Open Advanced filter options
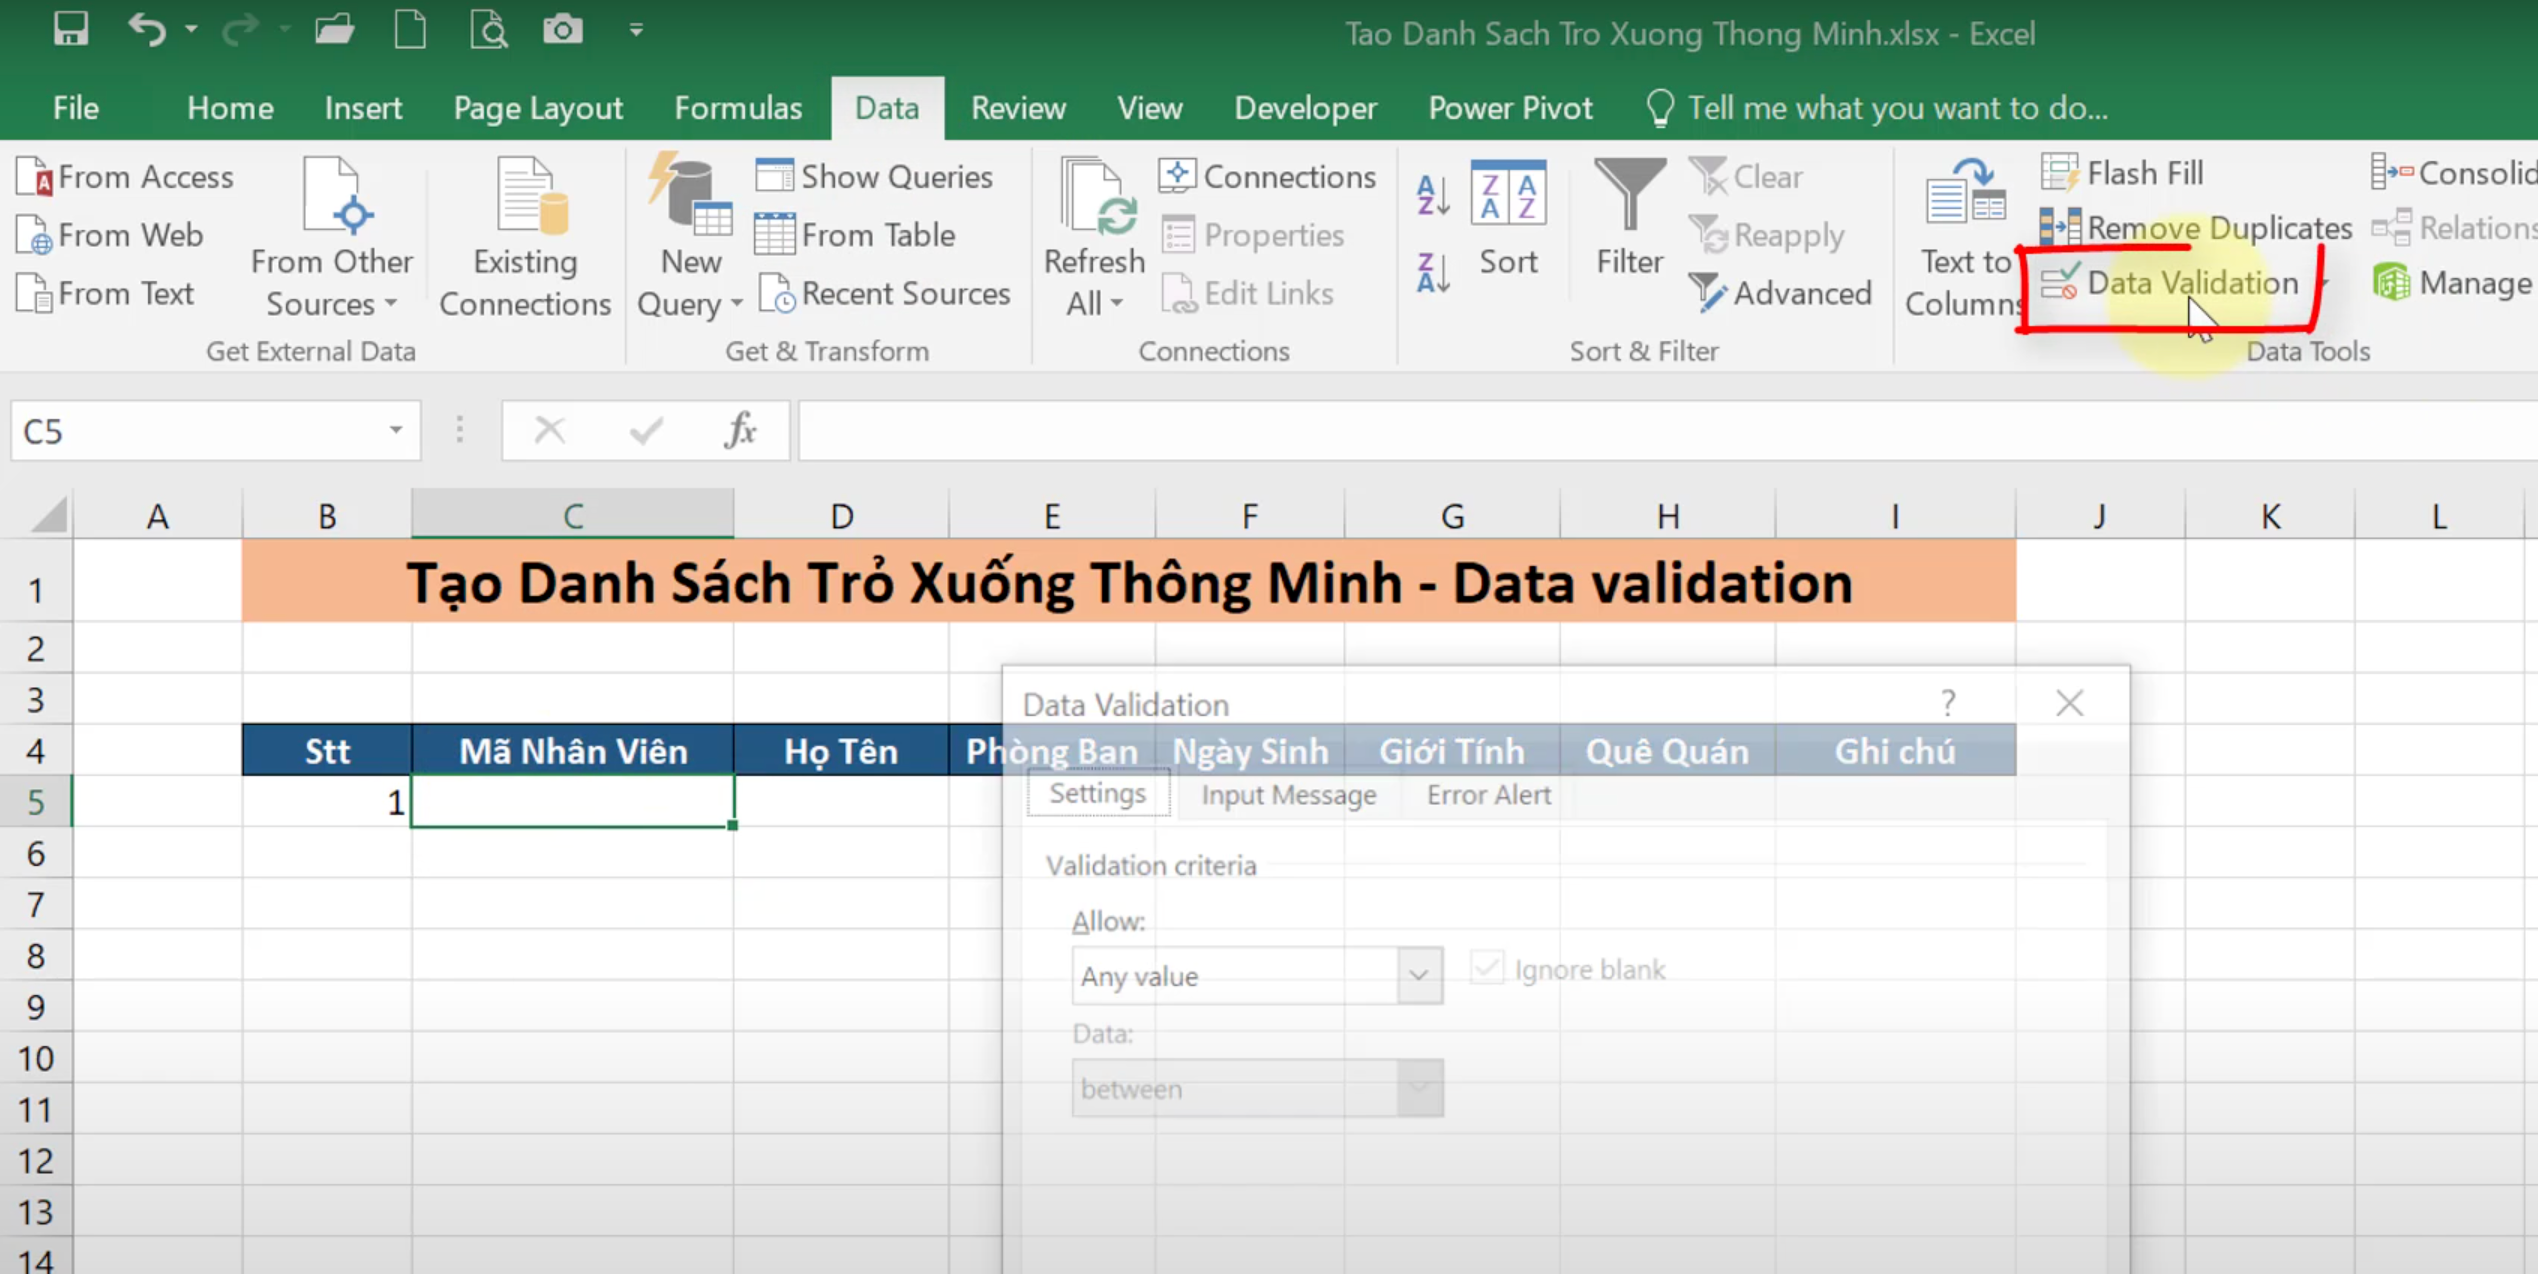 click(x=1780, y=293)
